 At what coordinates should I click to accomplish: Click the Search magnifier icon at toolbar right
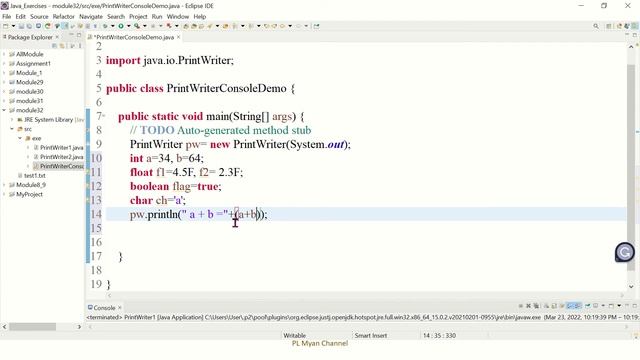click(596, 26)
